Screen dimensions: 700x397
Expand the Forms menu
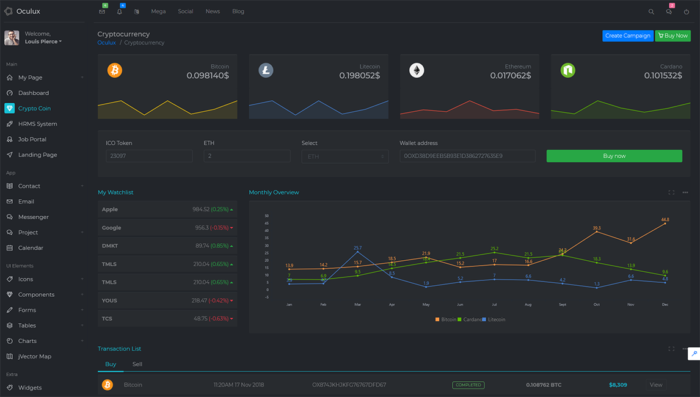coord(45,310)
